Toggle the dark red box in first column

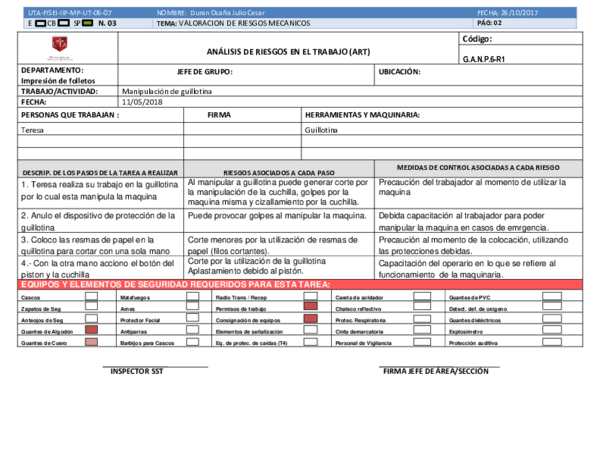point(91,330)
